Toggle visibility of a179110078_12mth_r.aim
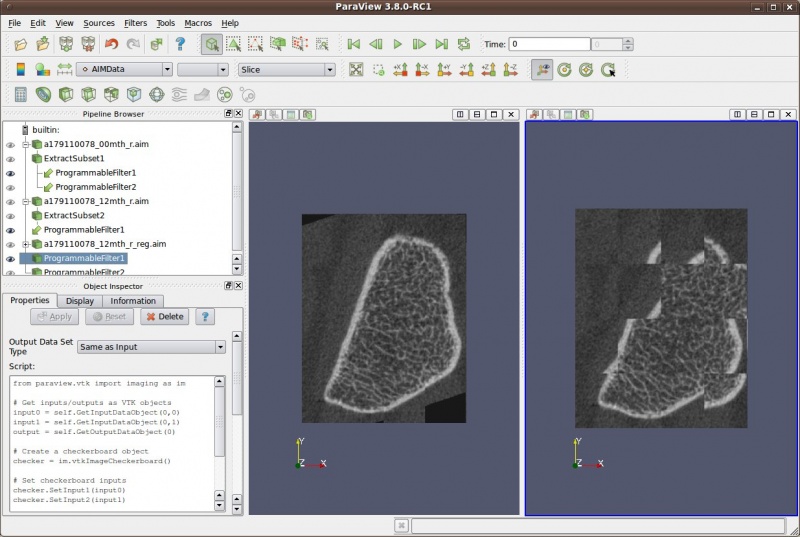Viewport: 800px width, 537px height. point(10,202)
